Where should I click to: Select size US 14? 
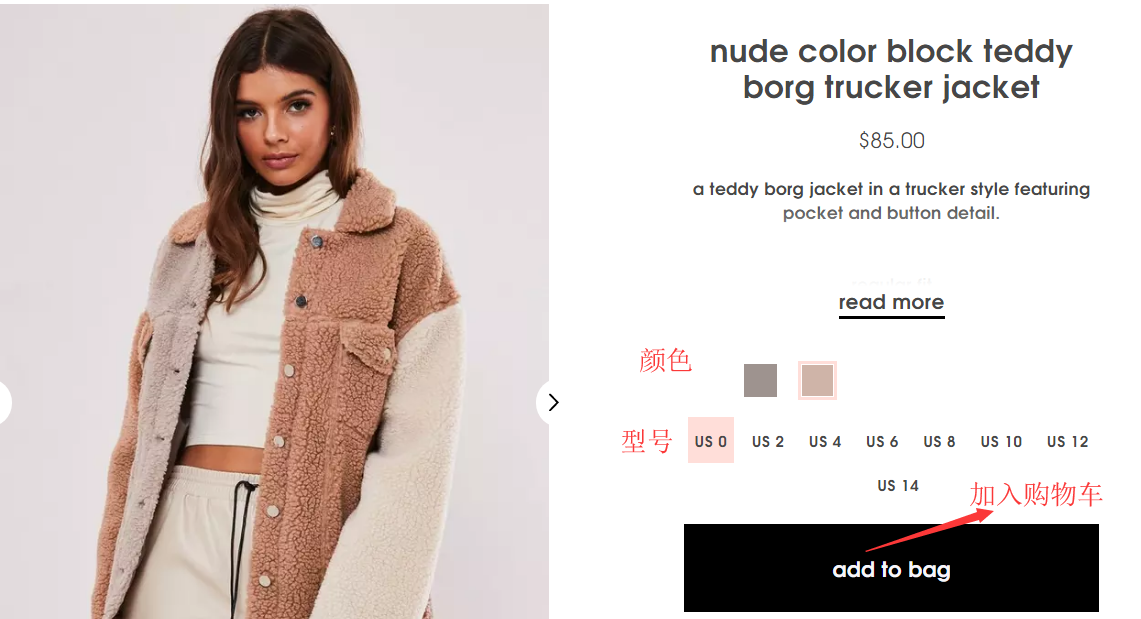(897, 485)
